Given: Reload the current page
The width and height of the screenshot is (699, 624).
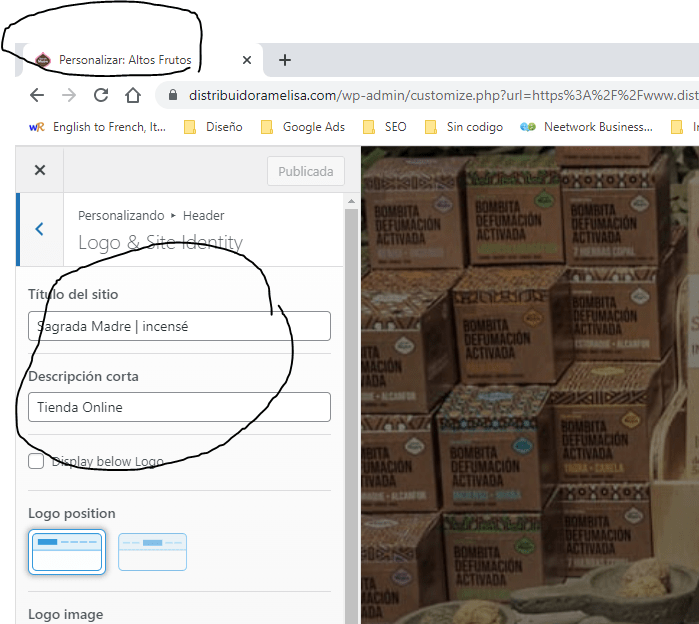Looking at the screenshot, I should pyautogui.click(x=101, y=95).
